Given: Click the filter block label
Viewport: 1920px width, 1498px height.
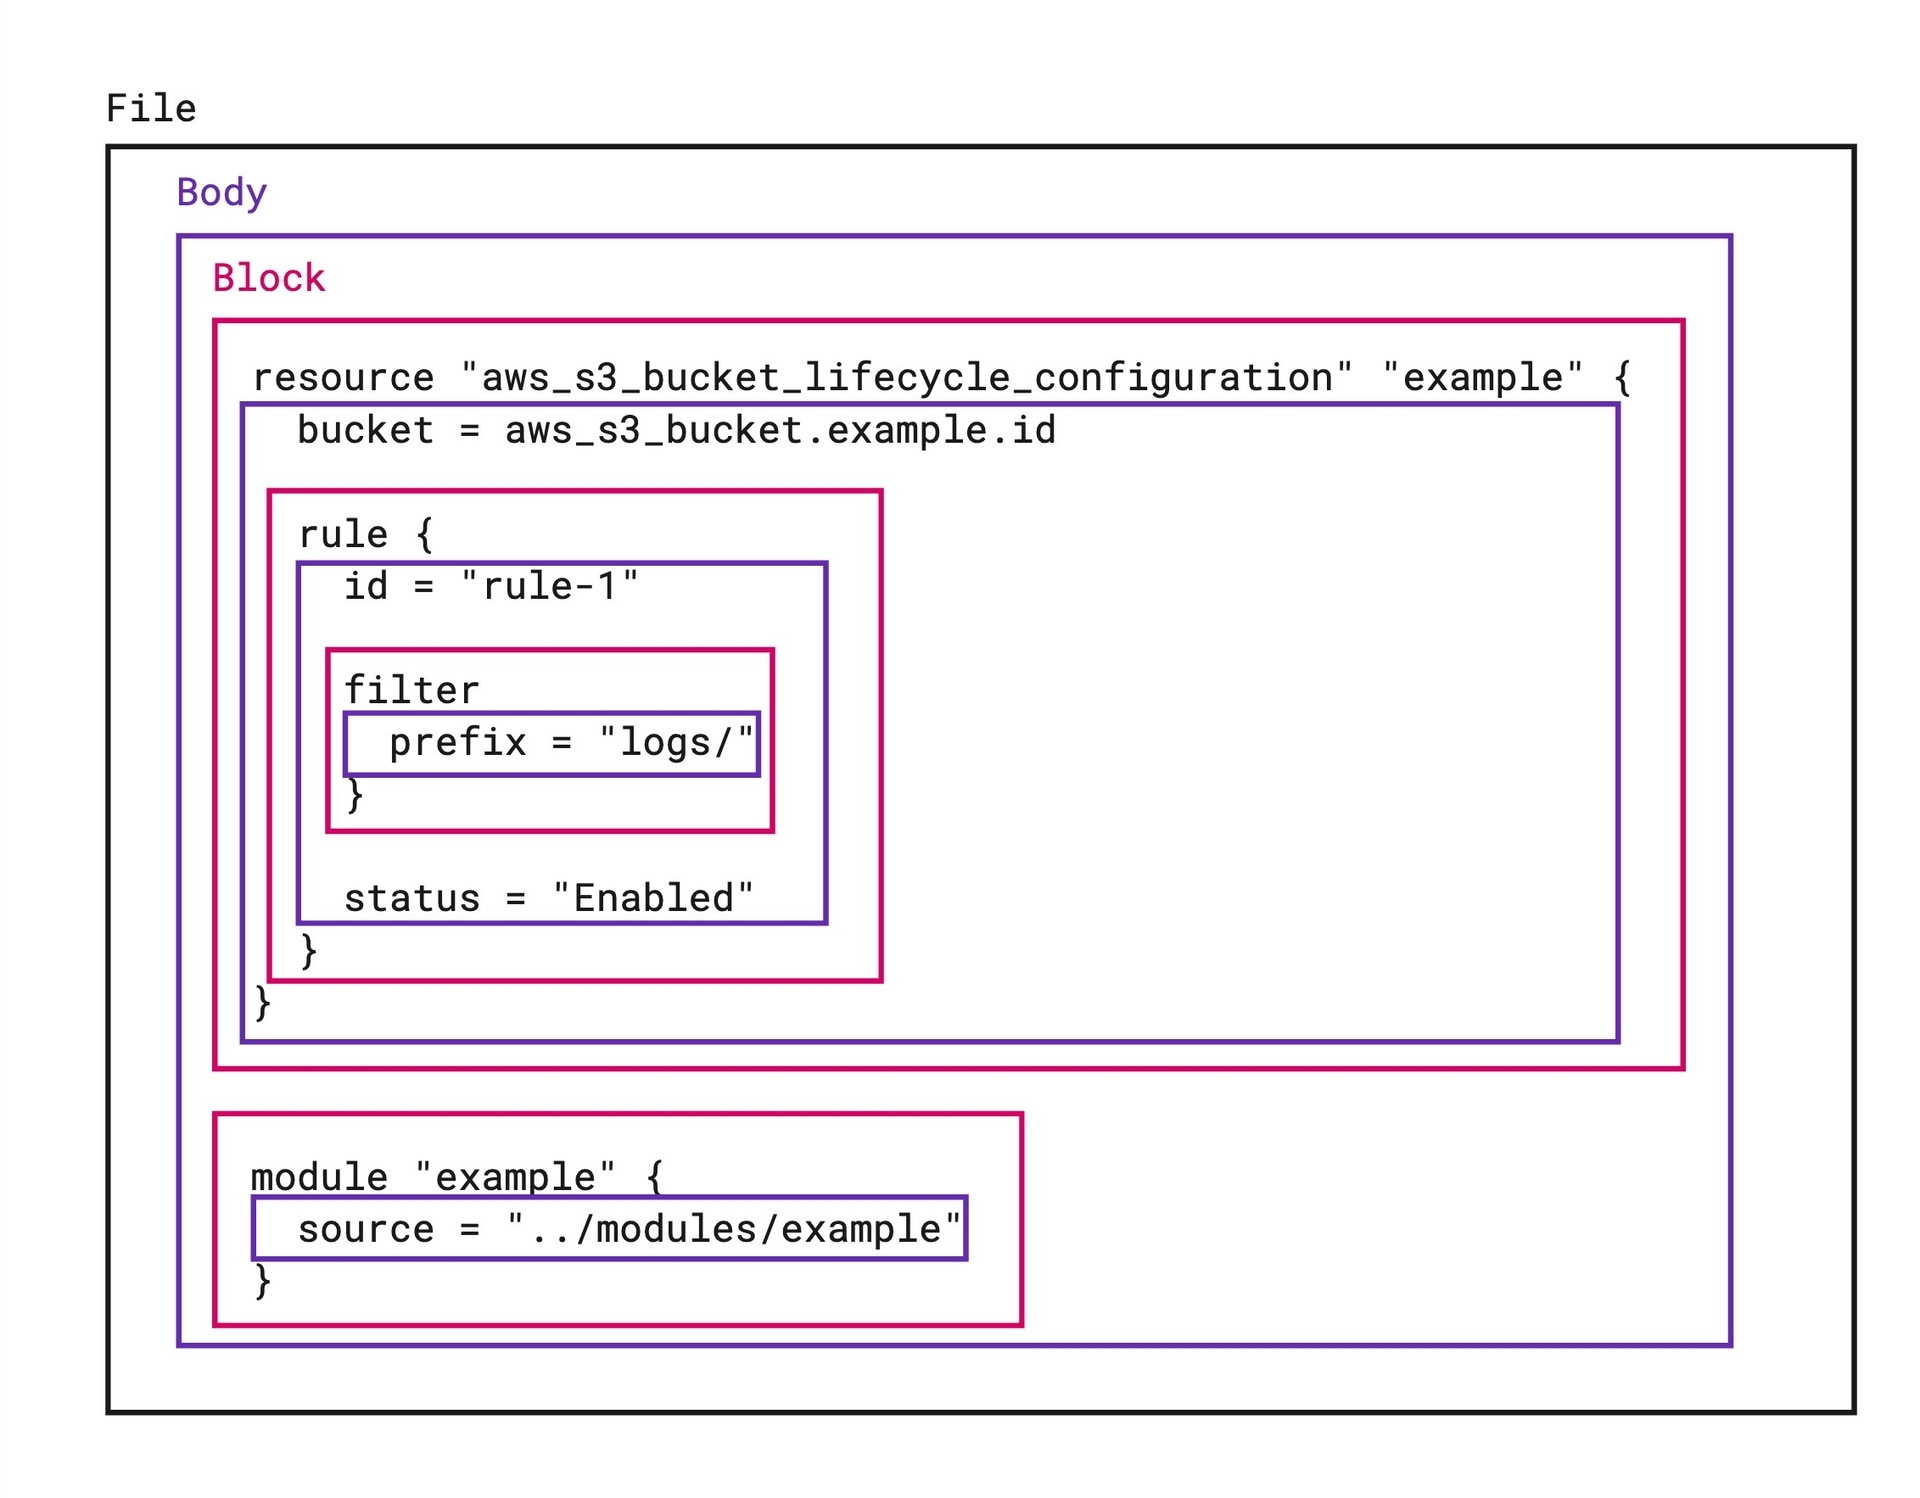Looking at the screenshot, I should (411, 688).
